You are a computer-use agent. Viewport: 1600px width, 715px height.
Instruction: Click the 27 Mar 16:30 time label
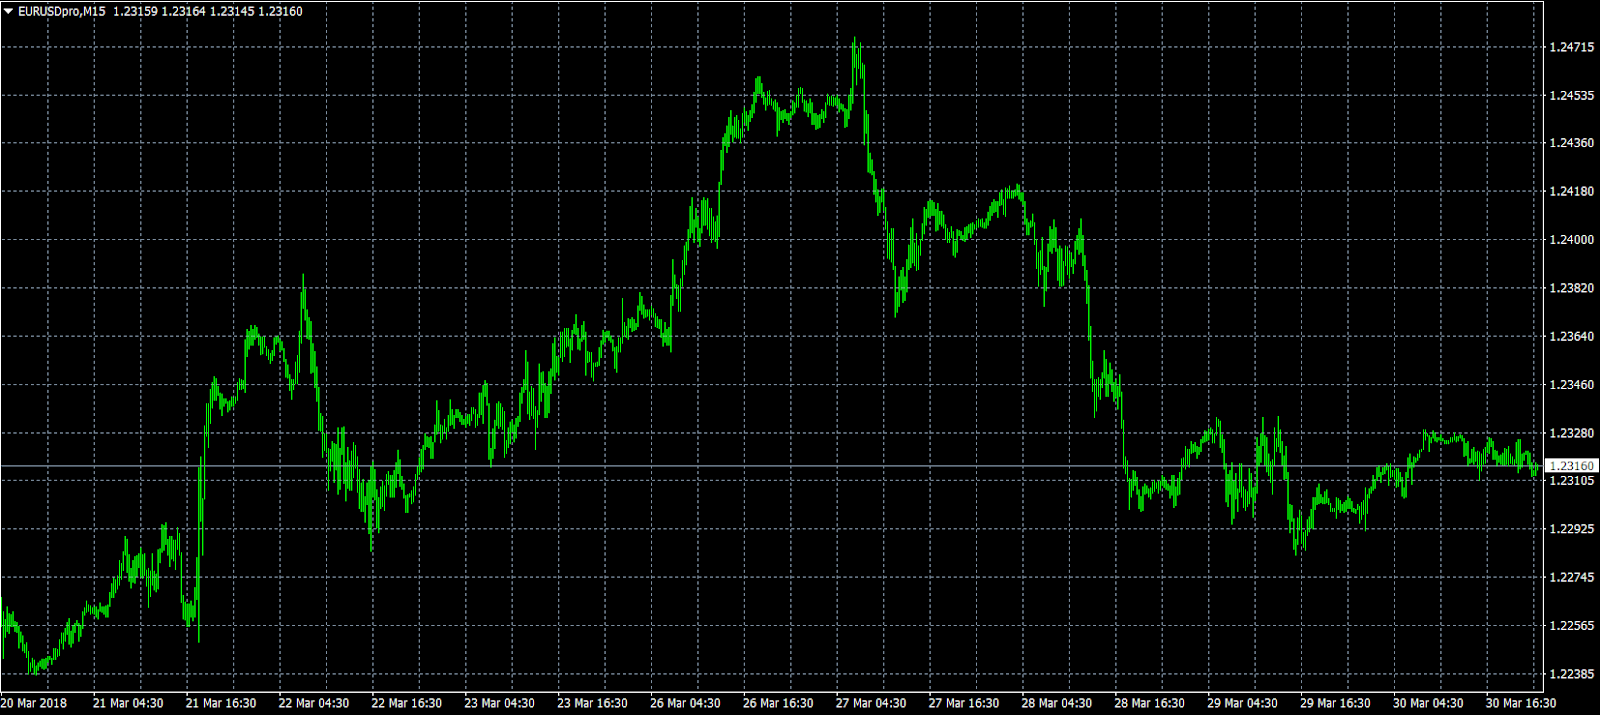click(964, 703)
